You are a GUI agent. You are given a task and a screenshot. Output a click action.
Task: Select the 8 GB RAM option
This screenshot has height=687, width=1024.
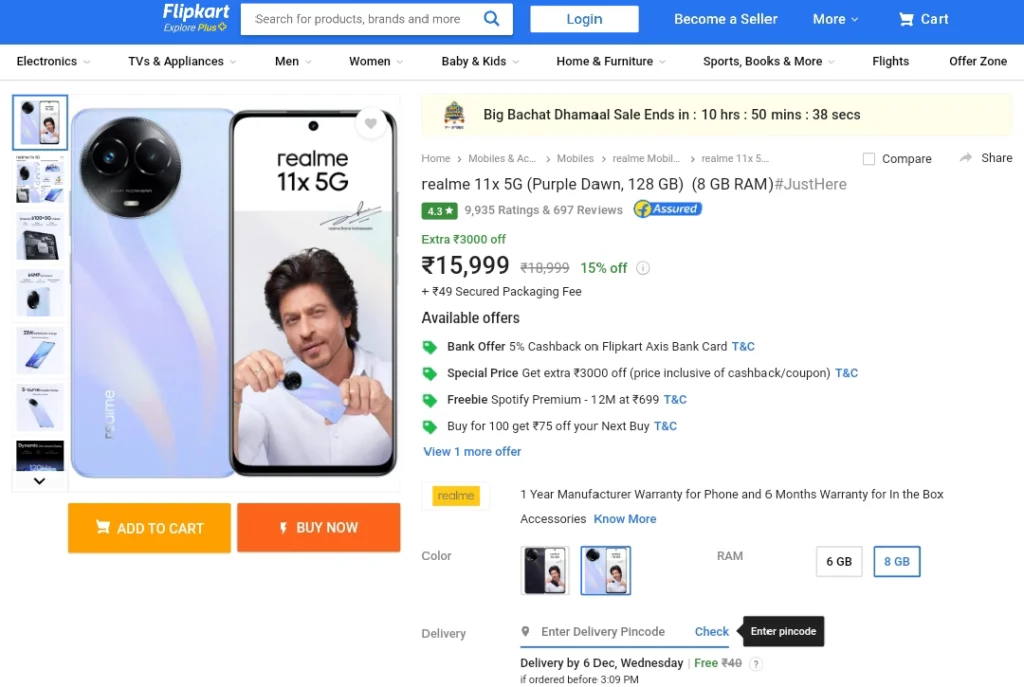(x=897, y=562)
